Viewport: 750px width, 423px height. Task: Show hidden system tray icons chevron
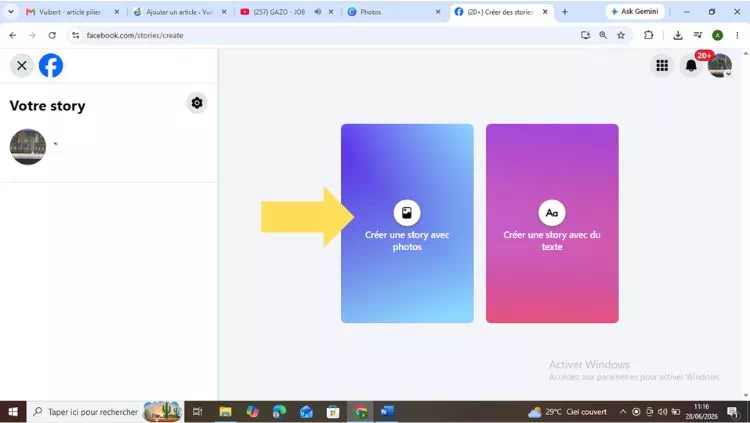[x=623, y=412]
